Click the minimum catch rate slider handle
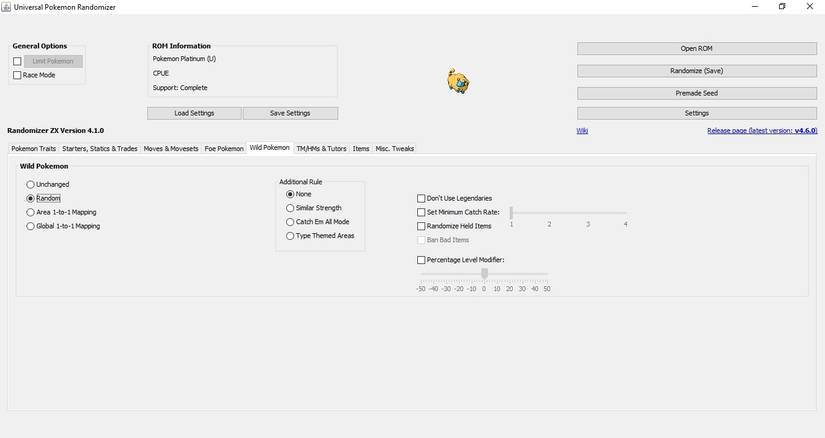The width and height of the screenshot is (825, 438). coord(511,212)
